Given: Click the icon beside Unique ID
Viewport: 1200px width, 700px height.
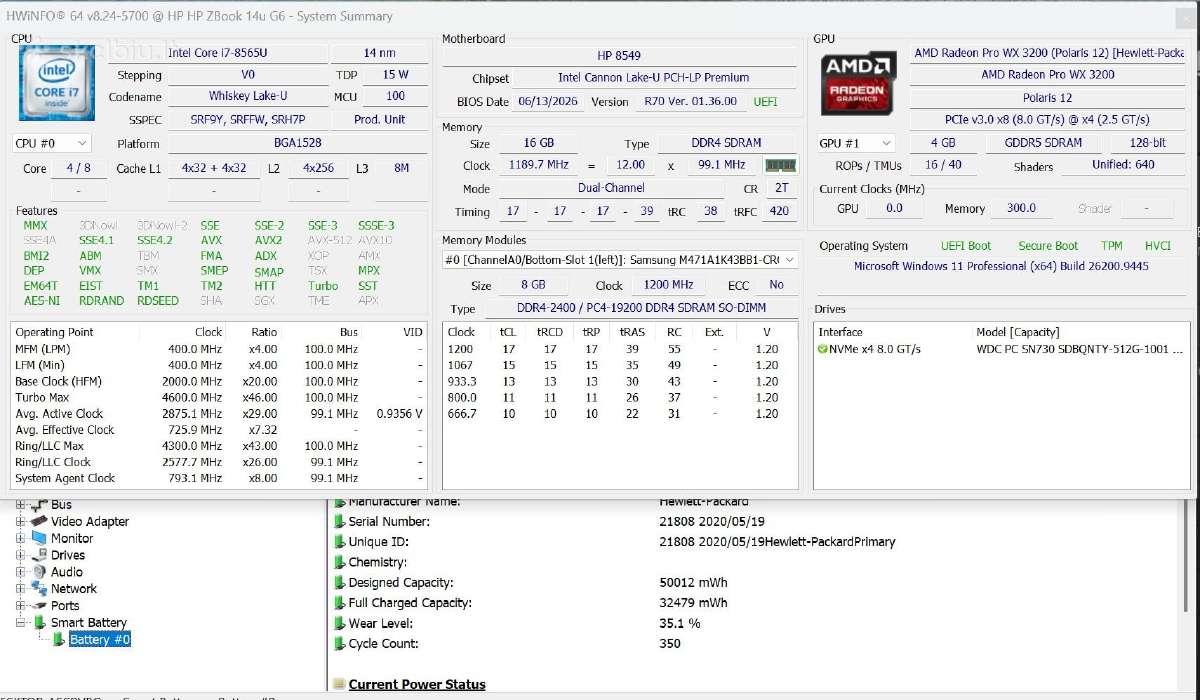Looking at the screenshot, I should (339, 542).
